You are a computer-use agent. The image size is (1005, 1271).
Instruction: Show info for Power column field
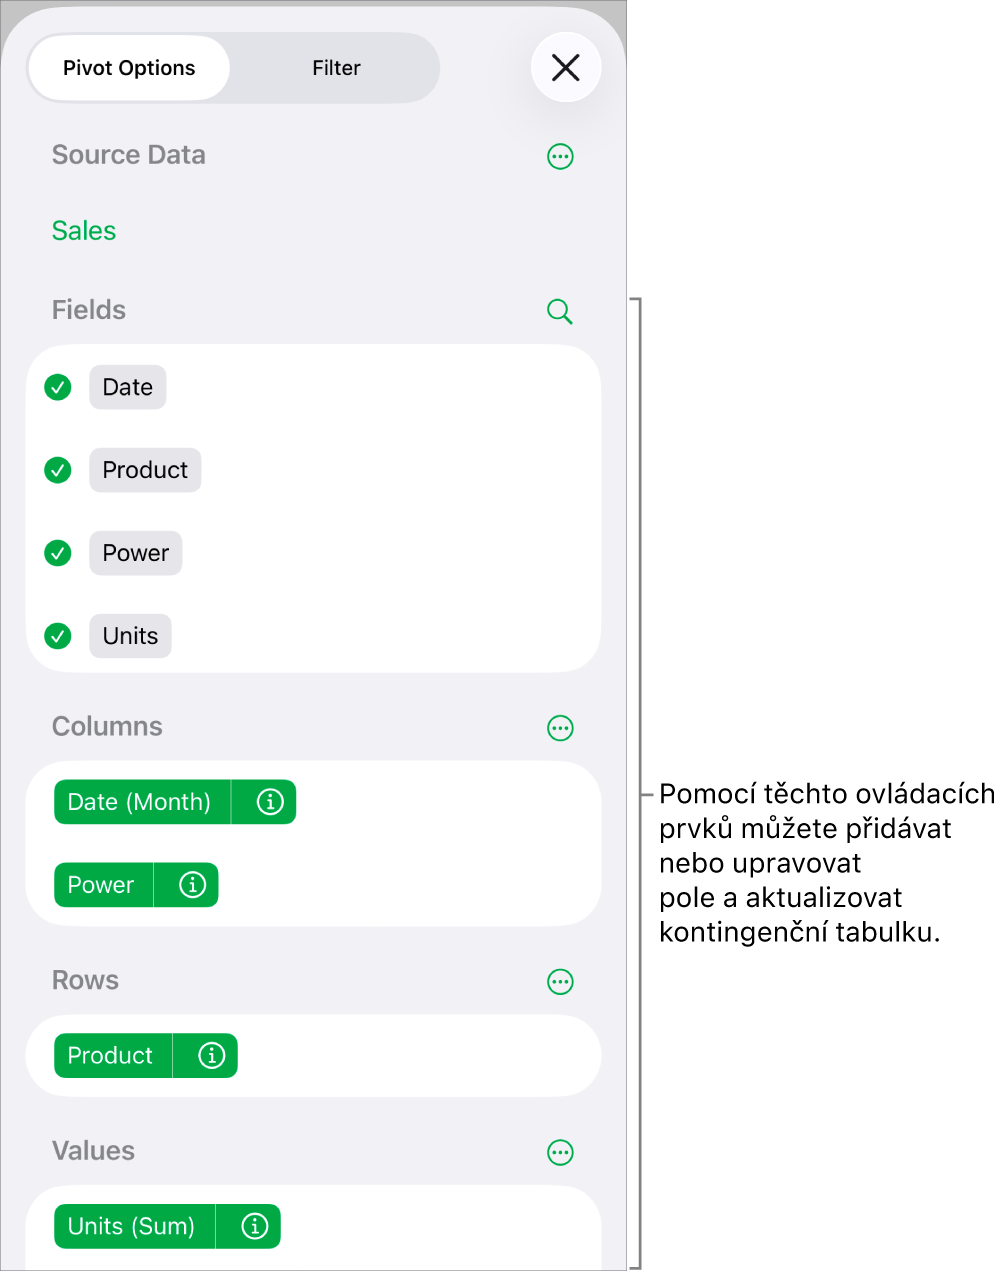tap(192, 885)
